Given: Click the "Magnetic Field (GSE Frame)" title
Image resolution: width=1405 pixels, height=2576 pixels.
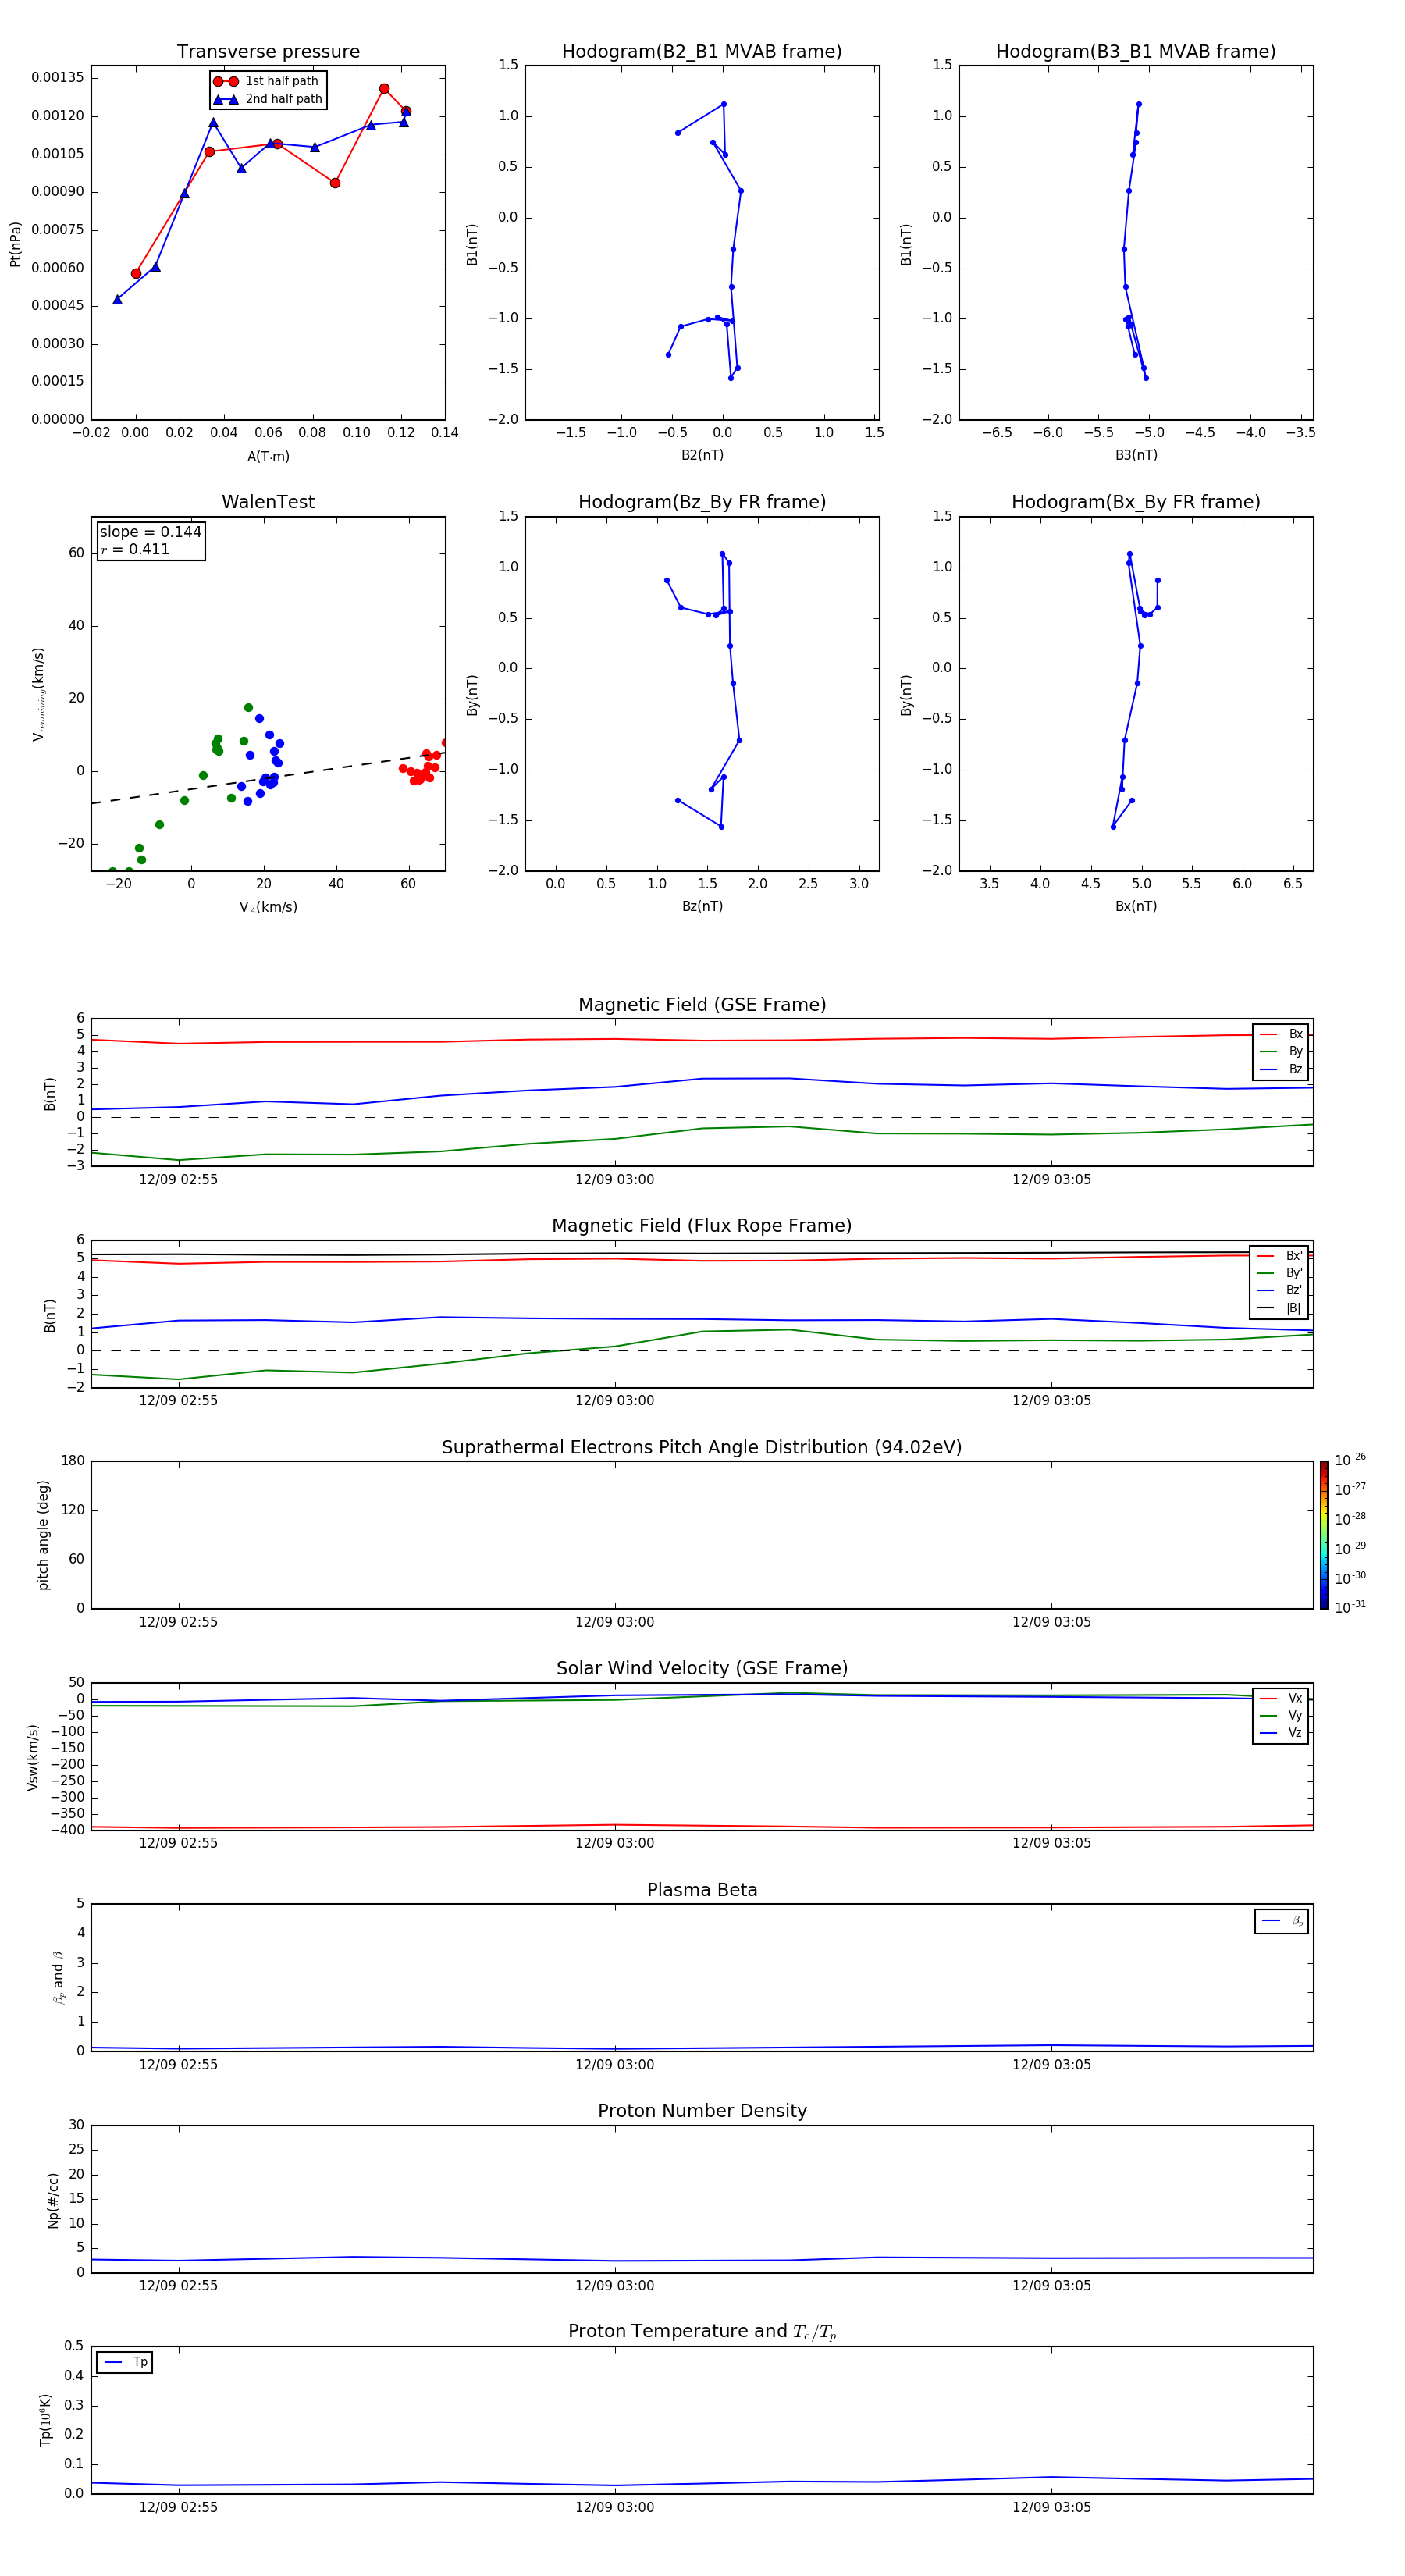Looking at the screenshot, I should [702, 1005].
